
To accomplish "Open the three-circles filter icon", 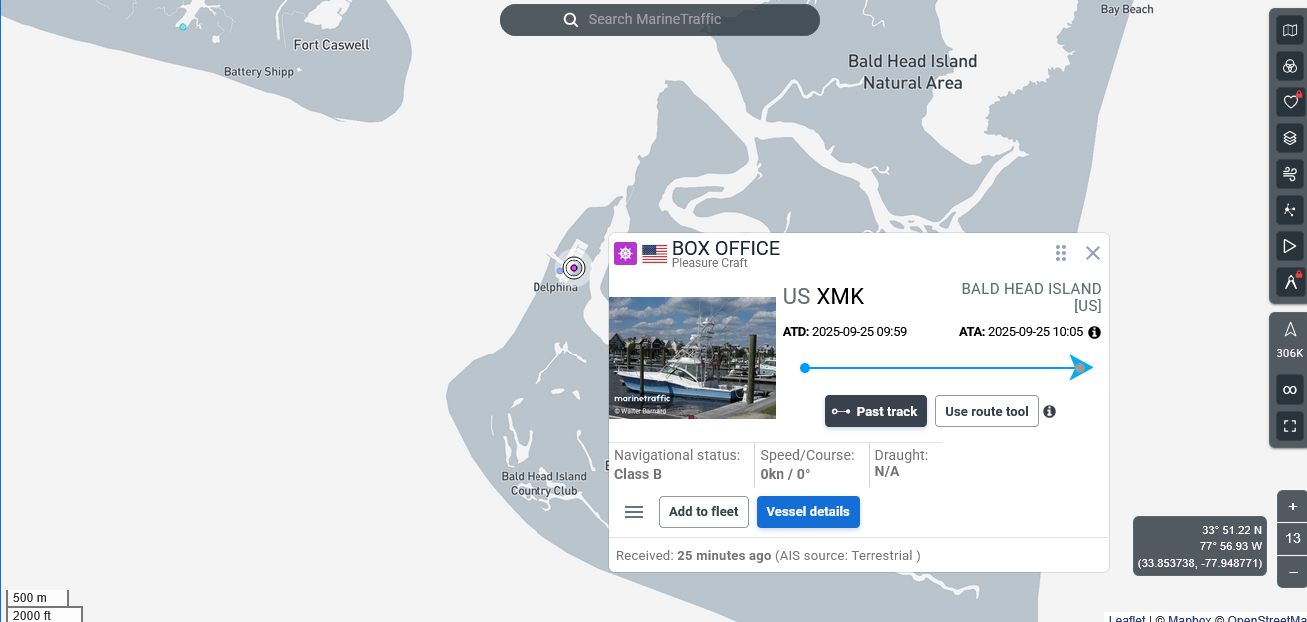I will click(x=1290, y=66).
